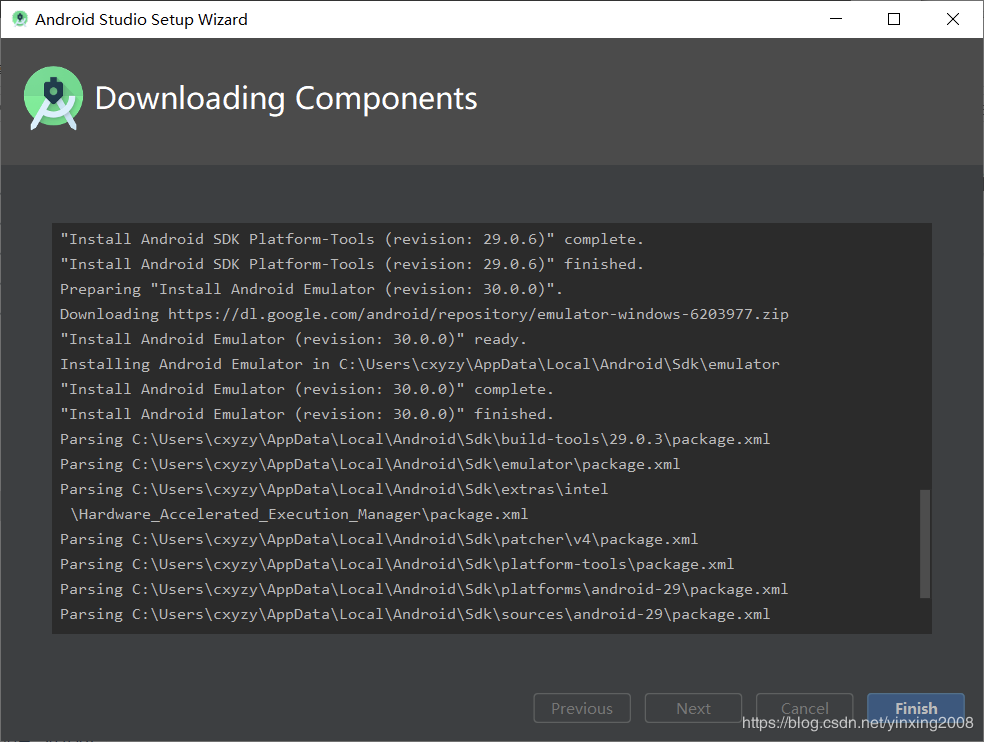Close the Setup Wizard window

coord(953,19)
